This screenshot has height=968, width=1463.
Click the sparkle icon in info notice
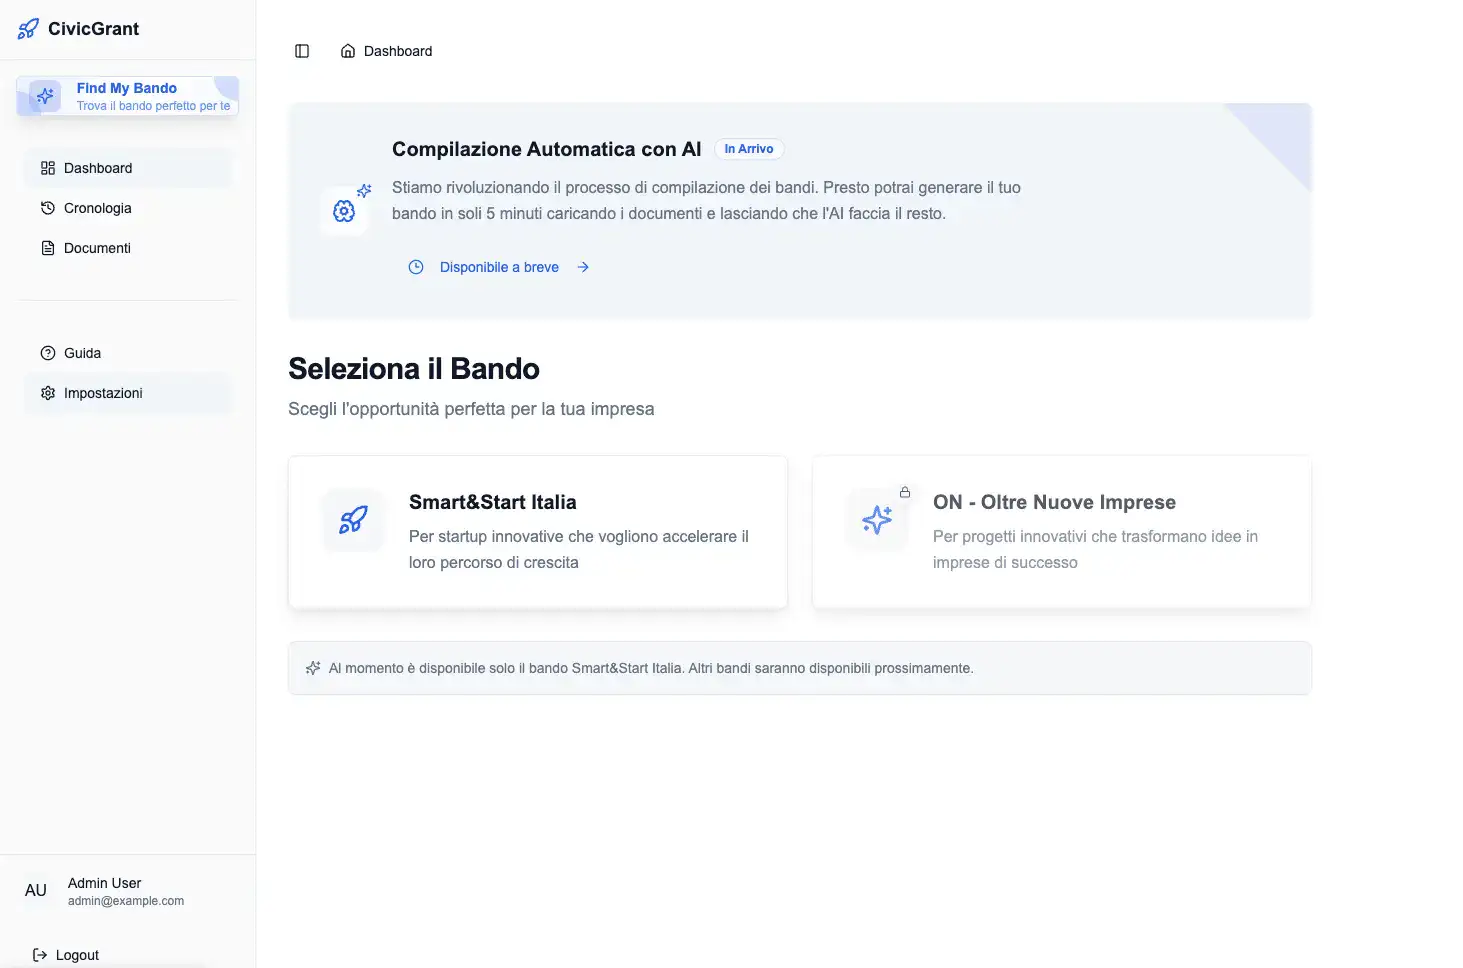click(x=313, y=668)
